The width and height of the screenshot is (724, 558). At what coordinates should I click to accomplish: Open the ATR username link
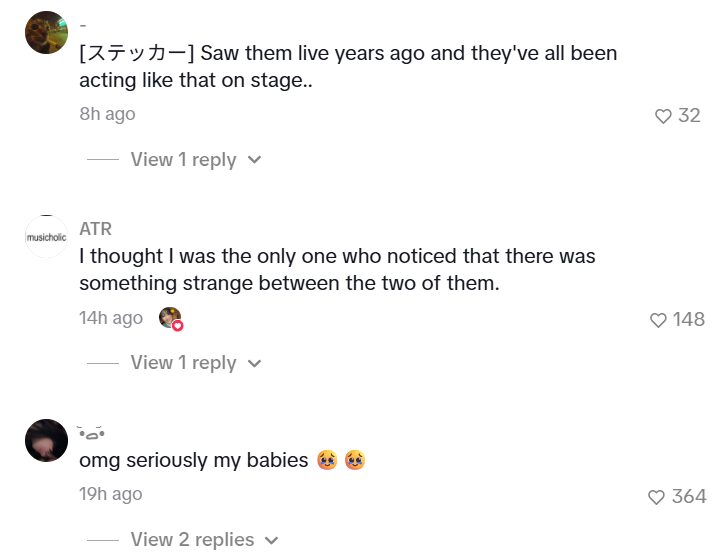pos(96,229)
